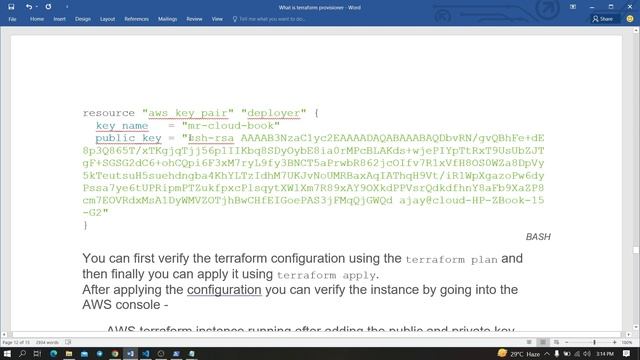Open the Design ribbon tab
Screen dimensions: 640x360
(x=83, y=19)
